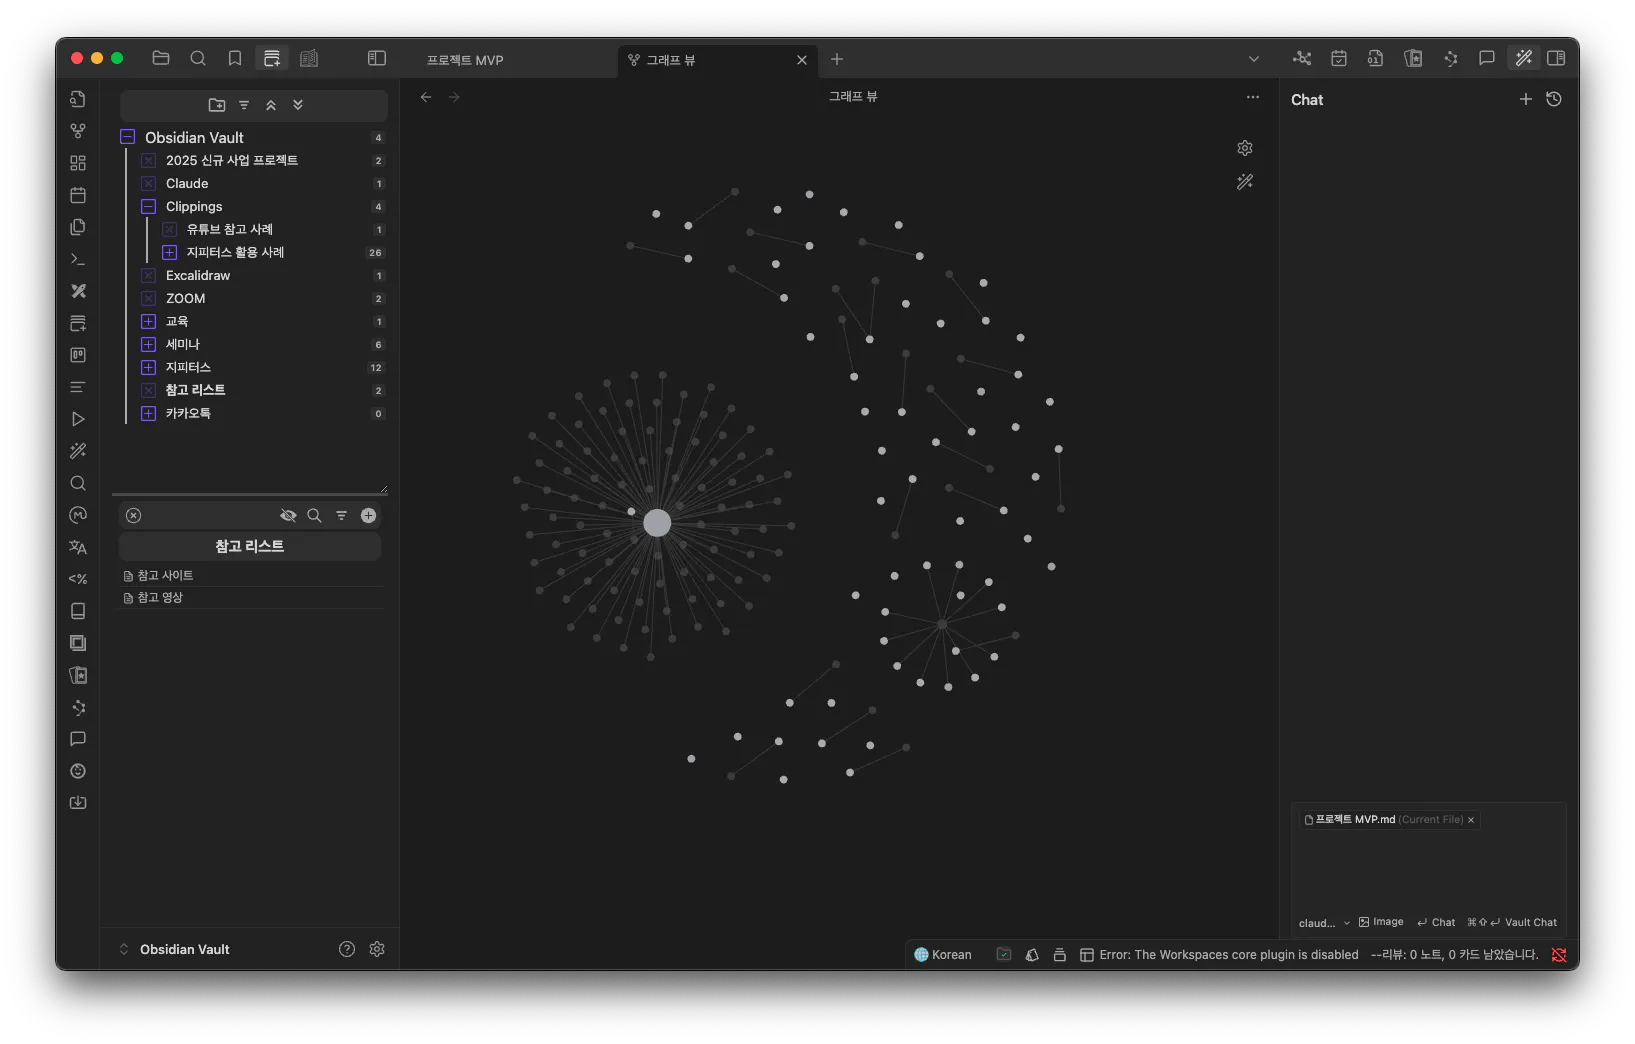This screenshot has height=1044, width=1635.
Task: Collapse the Clippings folder
Action: (x=149, y=206)
